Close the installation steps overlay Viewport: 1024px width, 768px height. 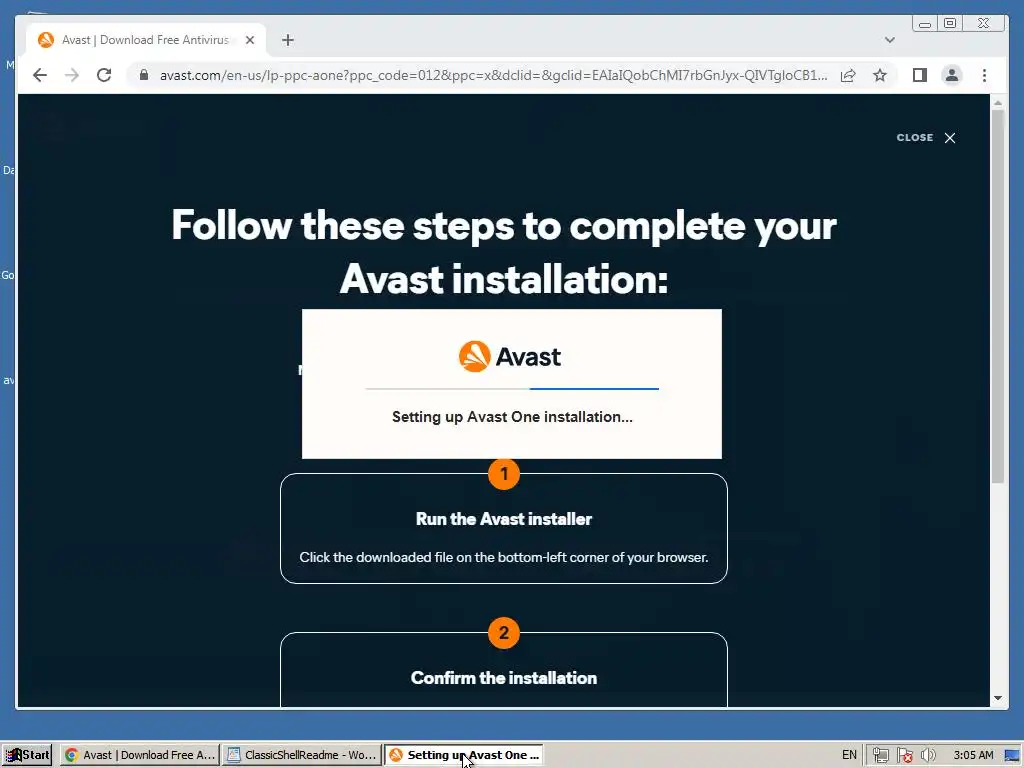pyautogui.click(x=926, y=137)
